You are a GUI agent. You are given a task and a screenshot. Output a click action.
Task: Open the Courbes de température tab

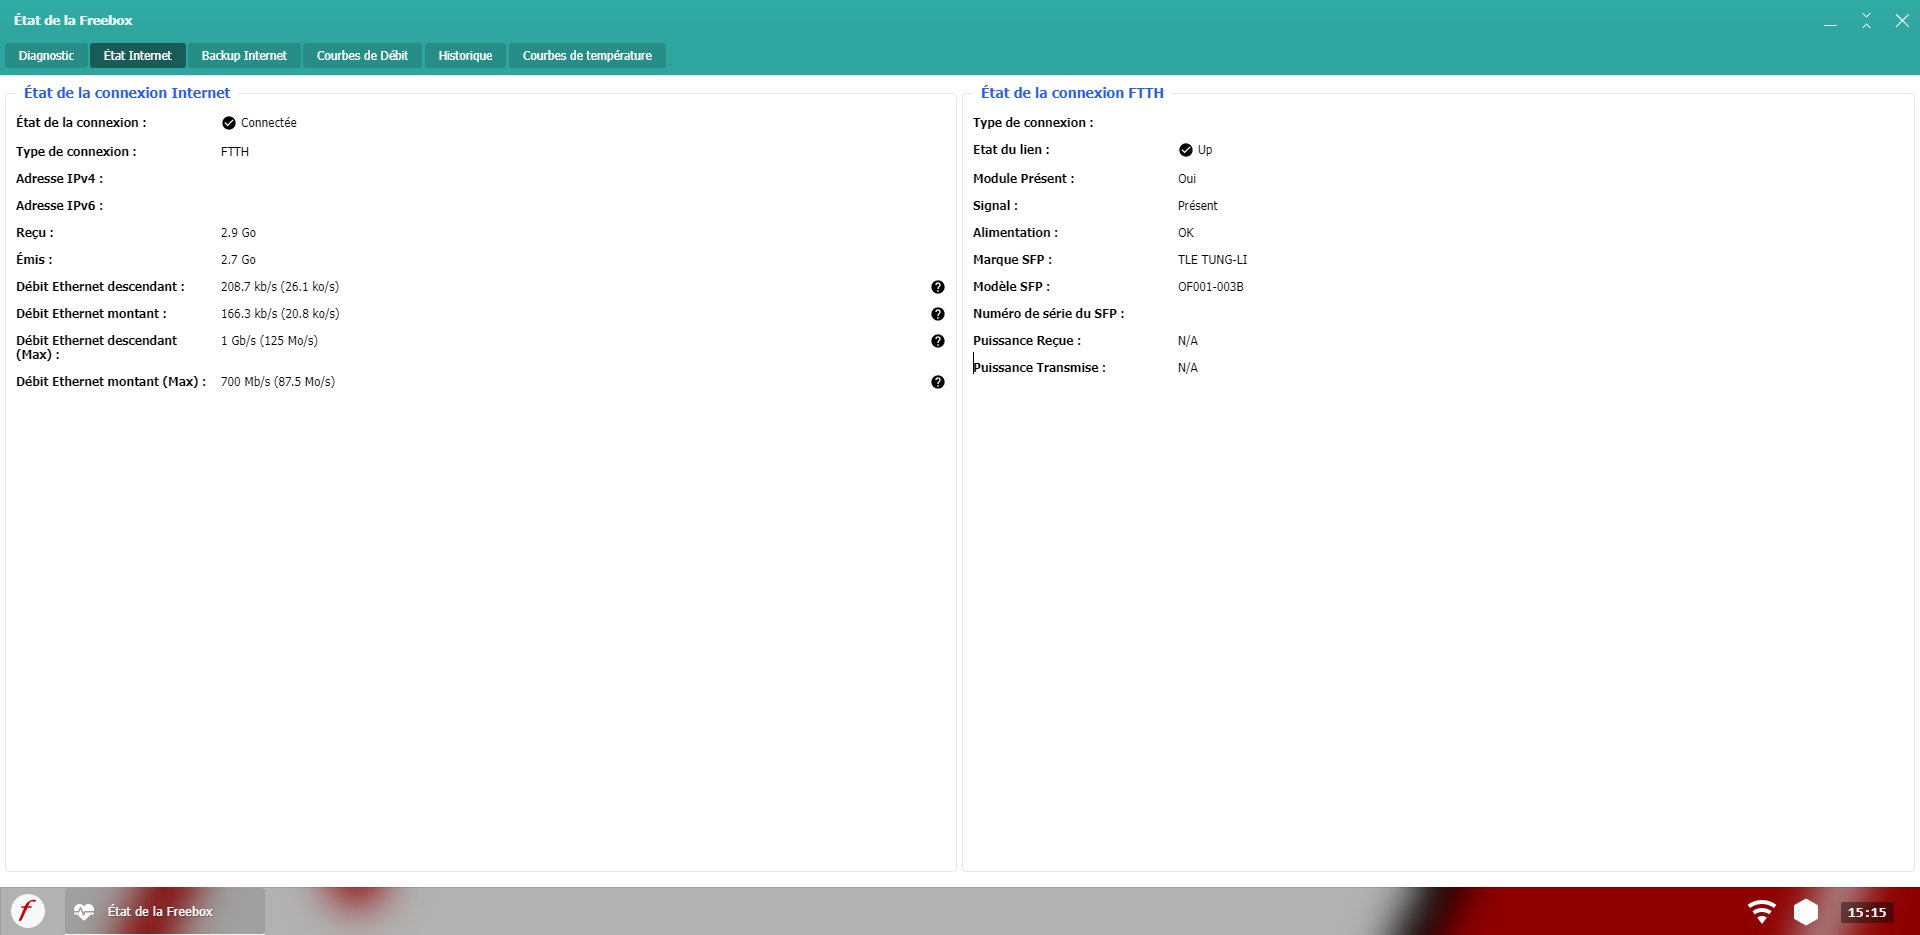(x=587, y=56)
